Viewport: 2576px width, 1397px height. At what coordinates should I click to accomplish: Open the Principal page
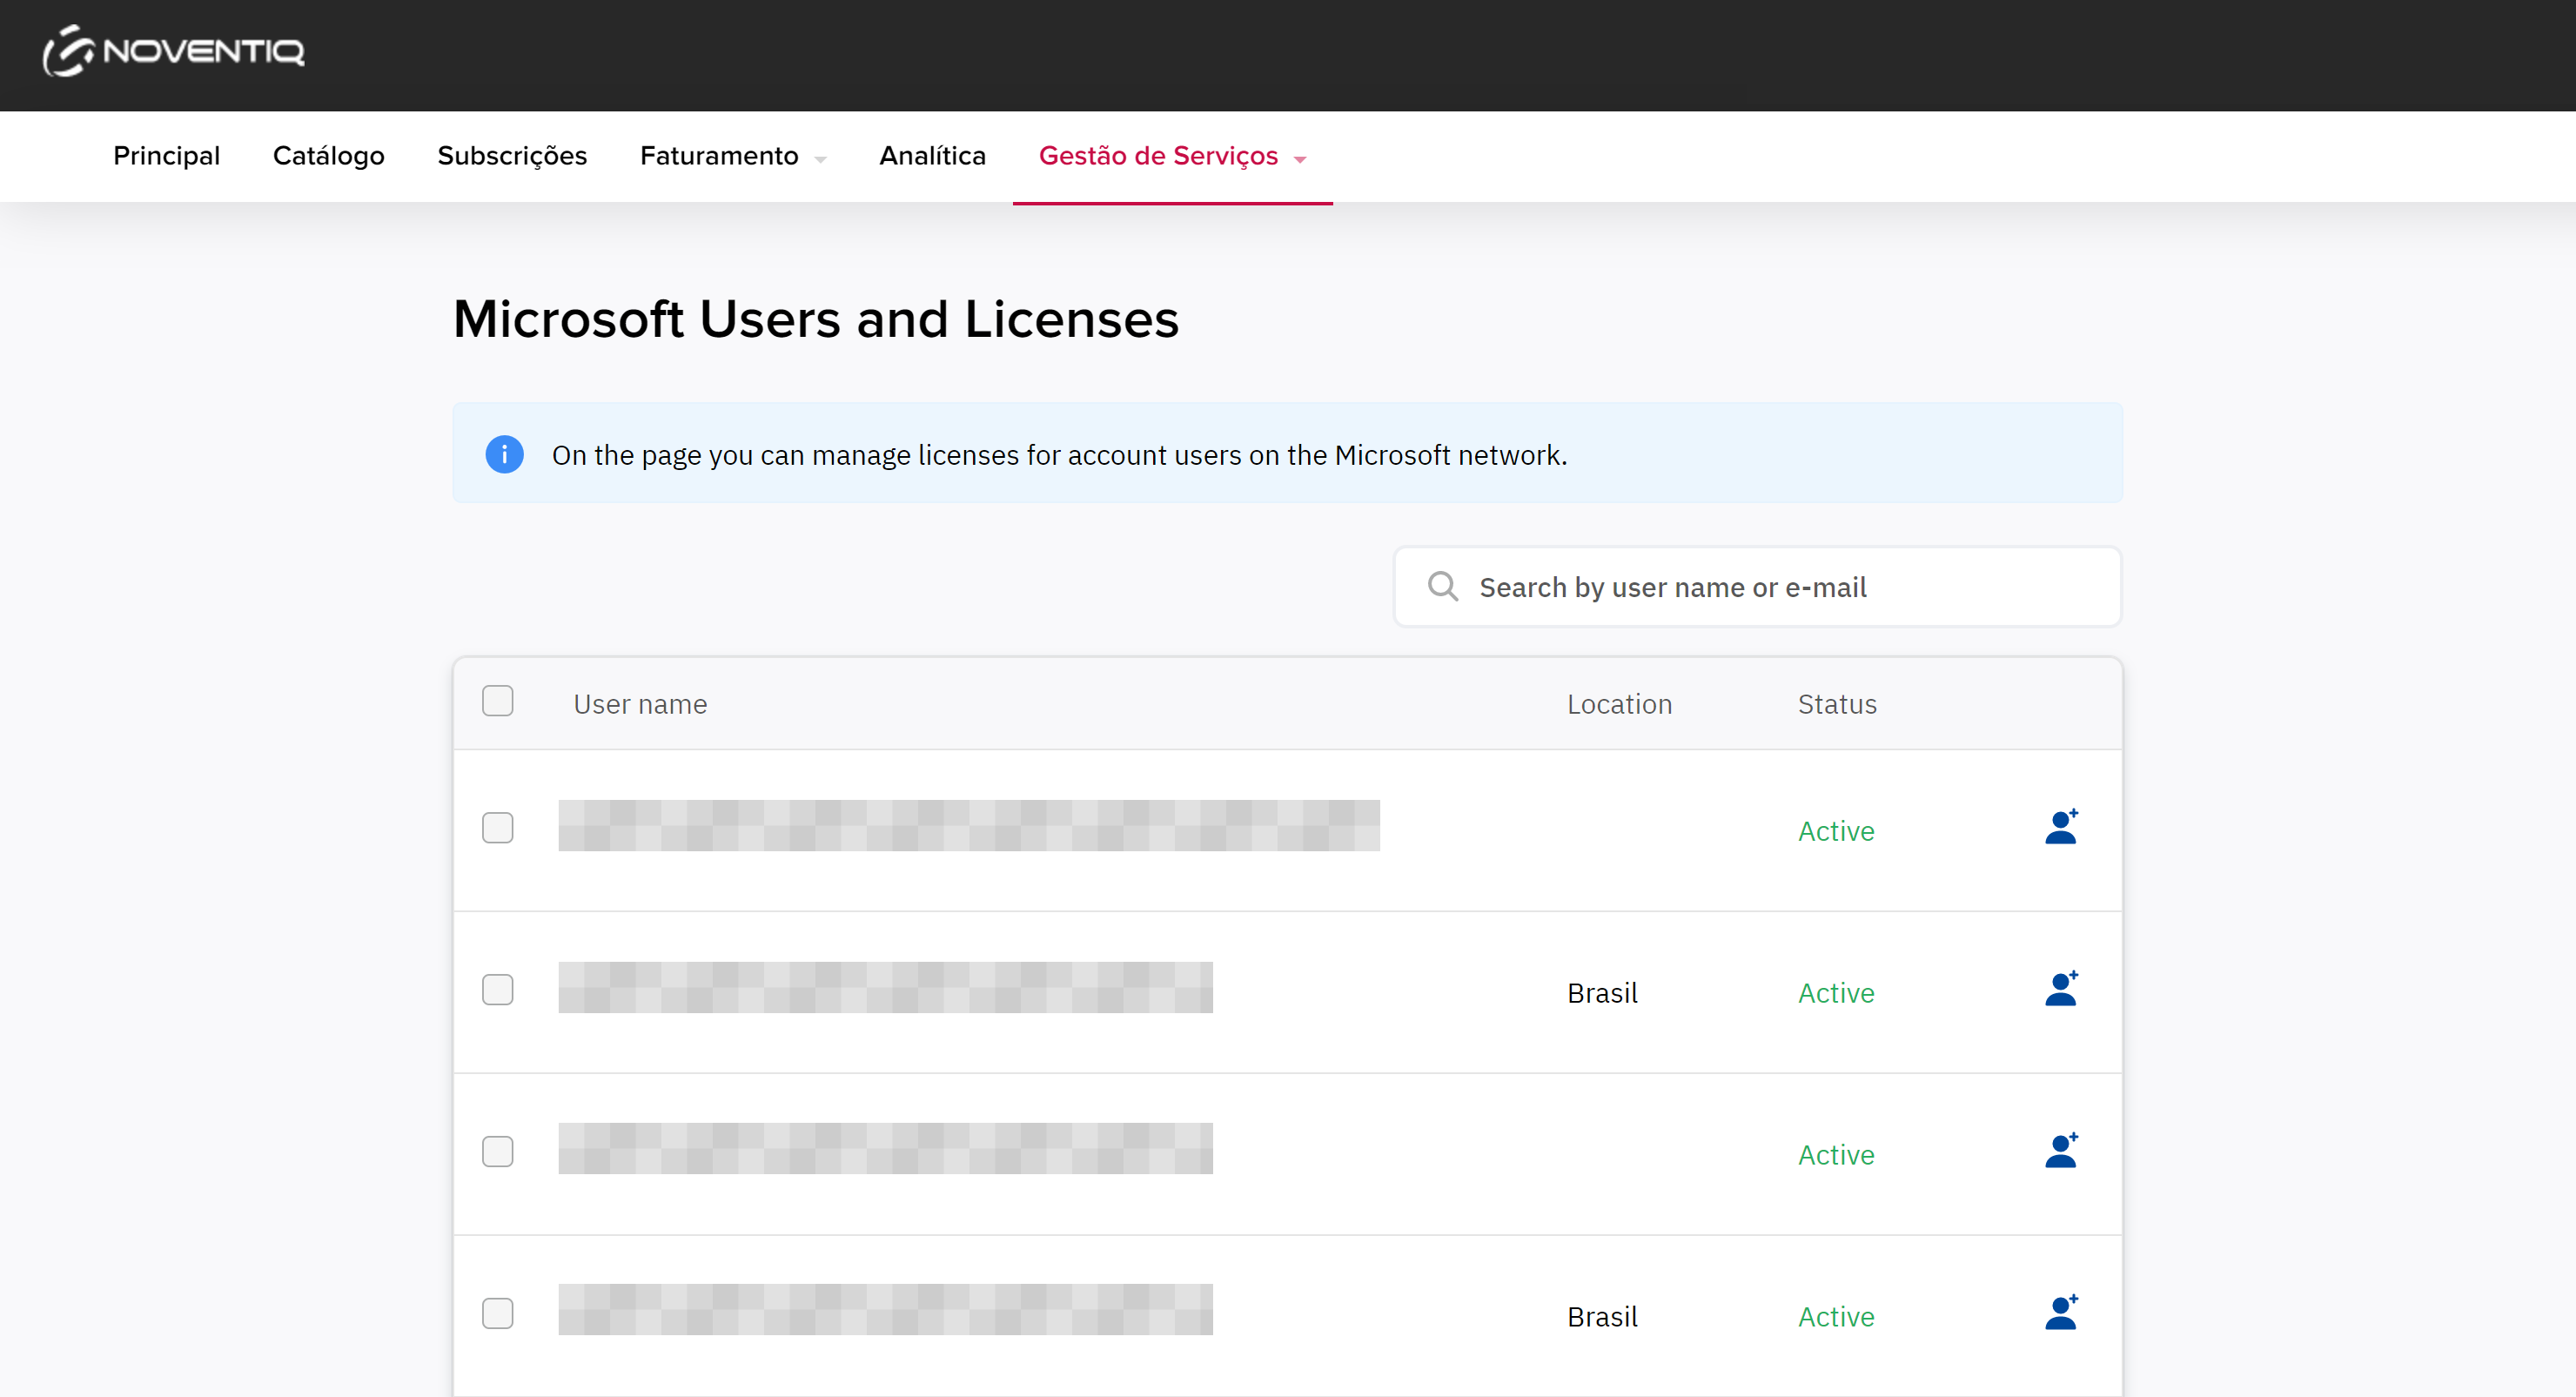[166, 157]
